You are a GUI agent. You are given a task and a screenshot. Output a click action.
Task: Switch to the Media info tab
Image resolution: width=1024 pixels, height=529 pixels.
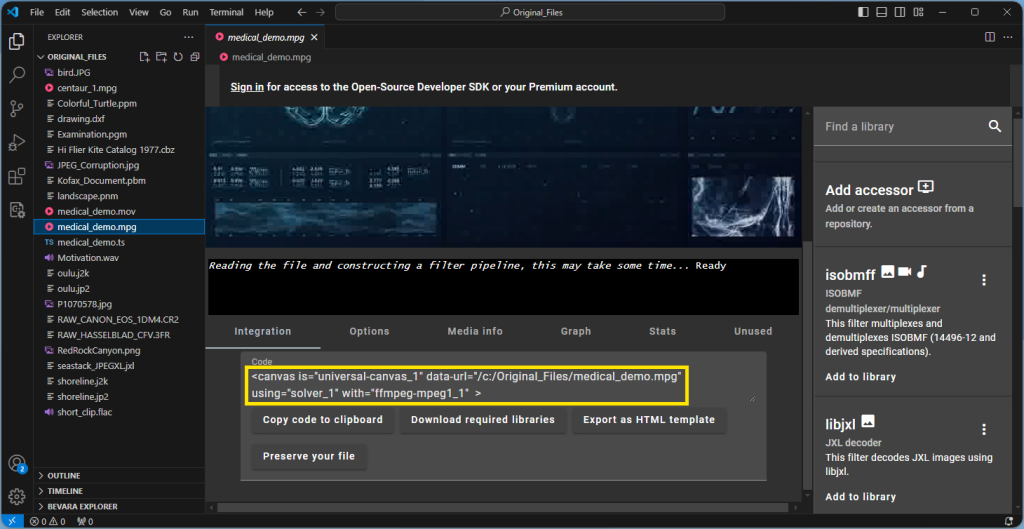[x=475, y=331]
